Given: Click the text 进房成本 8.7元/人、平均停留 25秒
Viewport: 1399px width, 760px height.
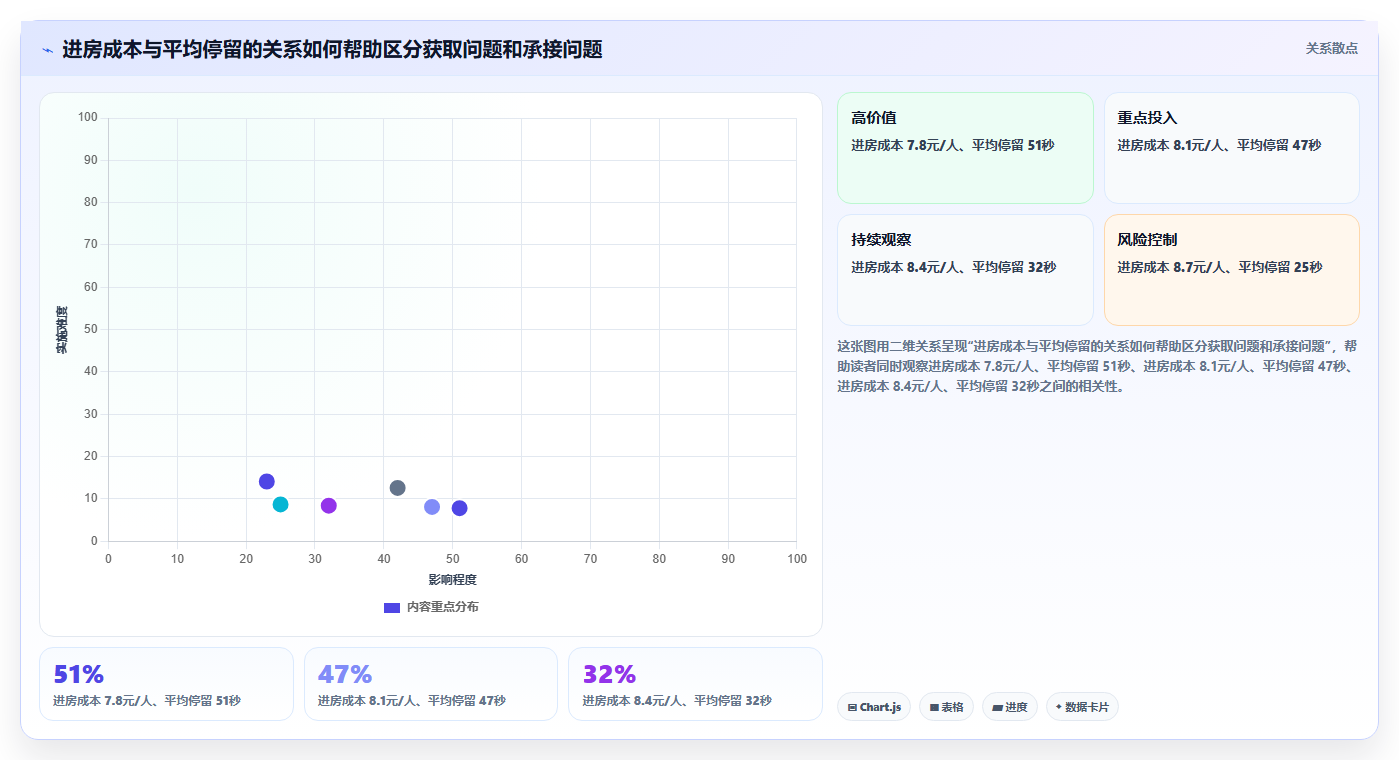Looking at the screenshot, I should (x=1219, y=267).
